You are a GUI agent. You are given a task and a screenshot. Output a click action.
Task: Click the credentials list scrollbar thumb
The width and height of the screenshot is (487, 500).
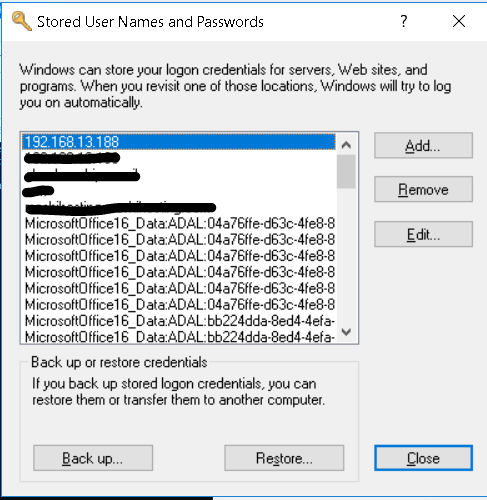click(x=346, y=172)
